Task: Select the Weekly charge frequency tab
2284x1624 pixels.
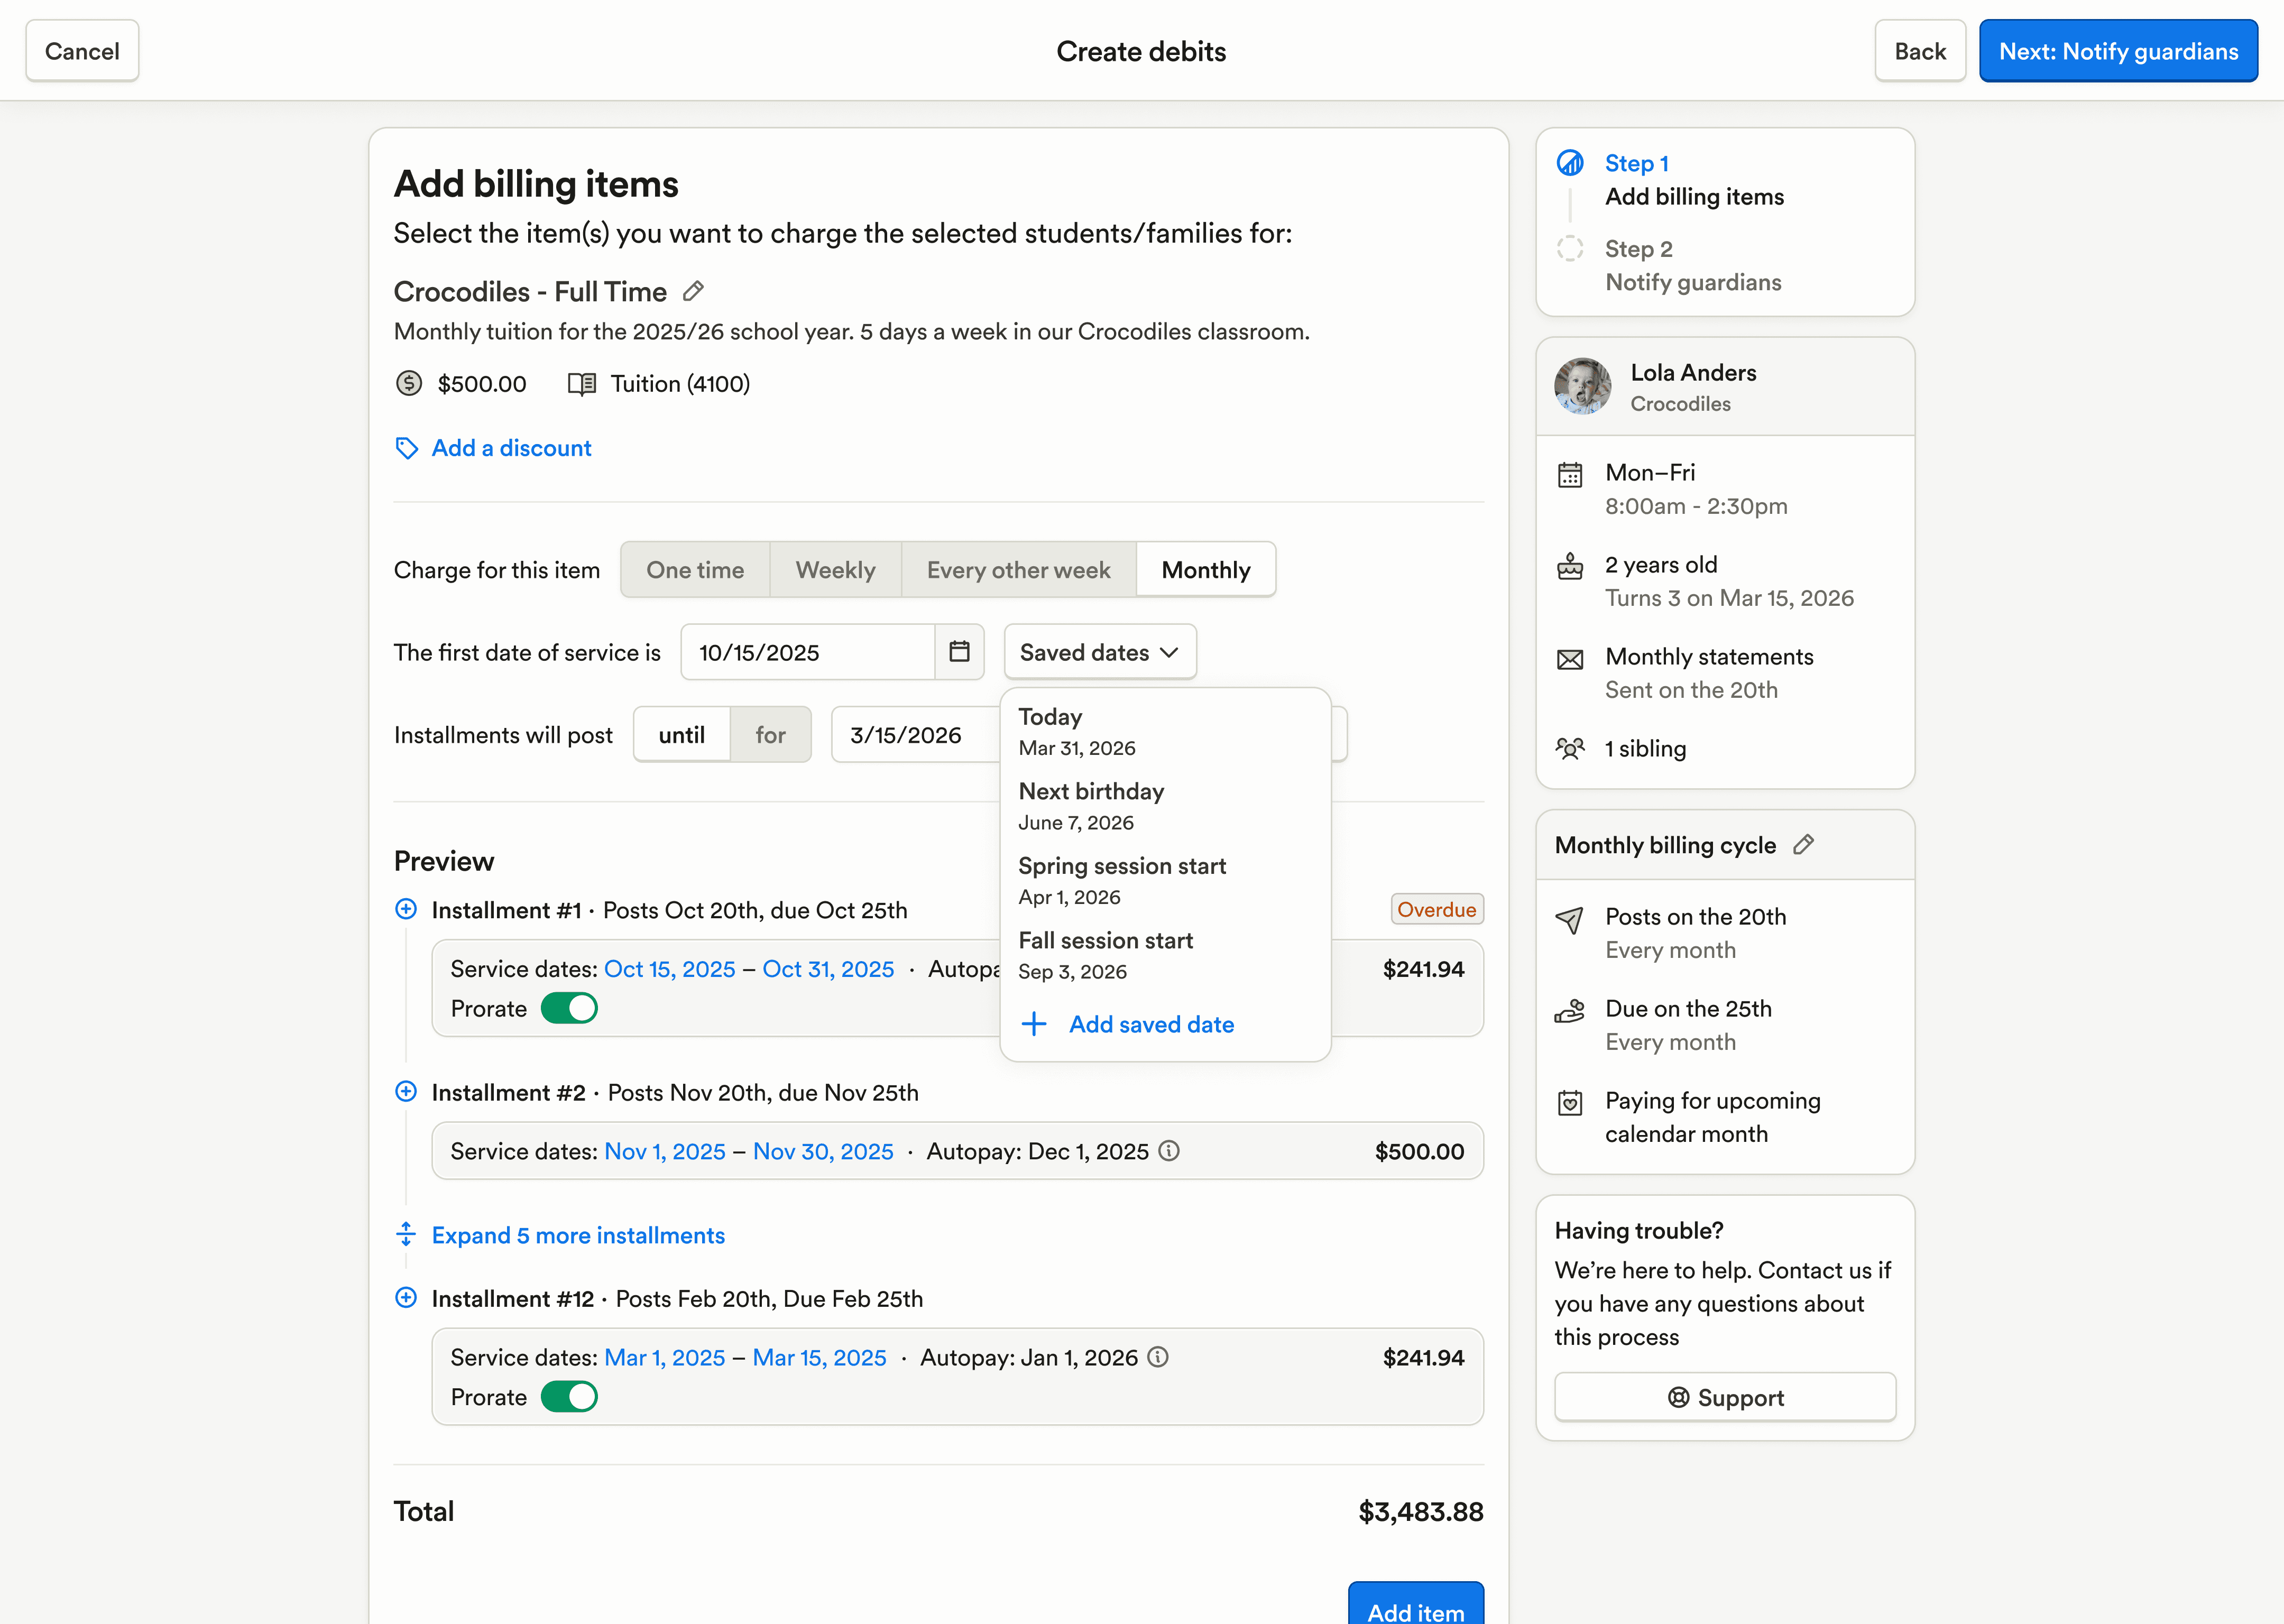Action: pos(835,570)
